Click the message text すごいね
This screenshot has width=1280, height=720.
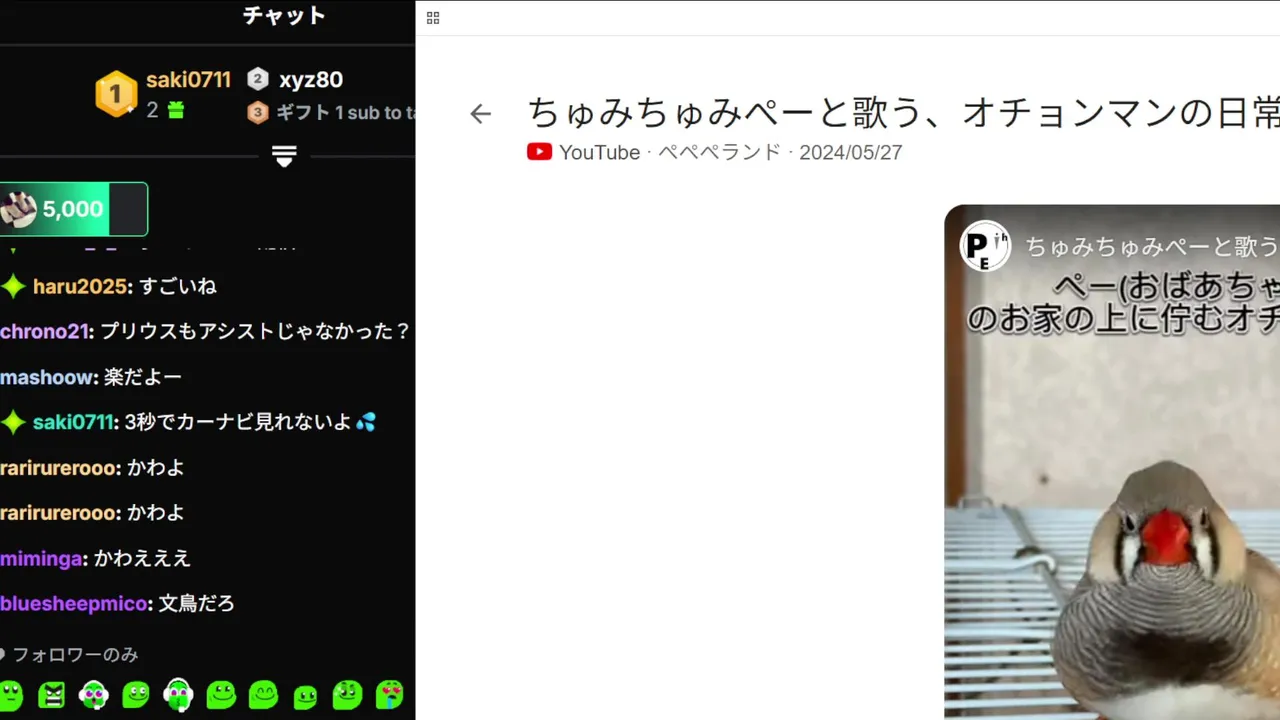point(178,287)
